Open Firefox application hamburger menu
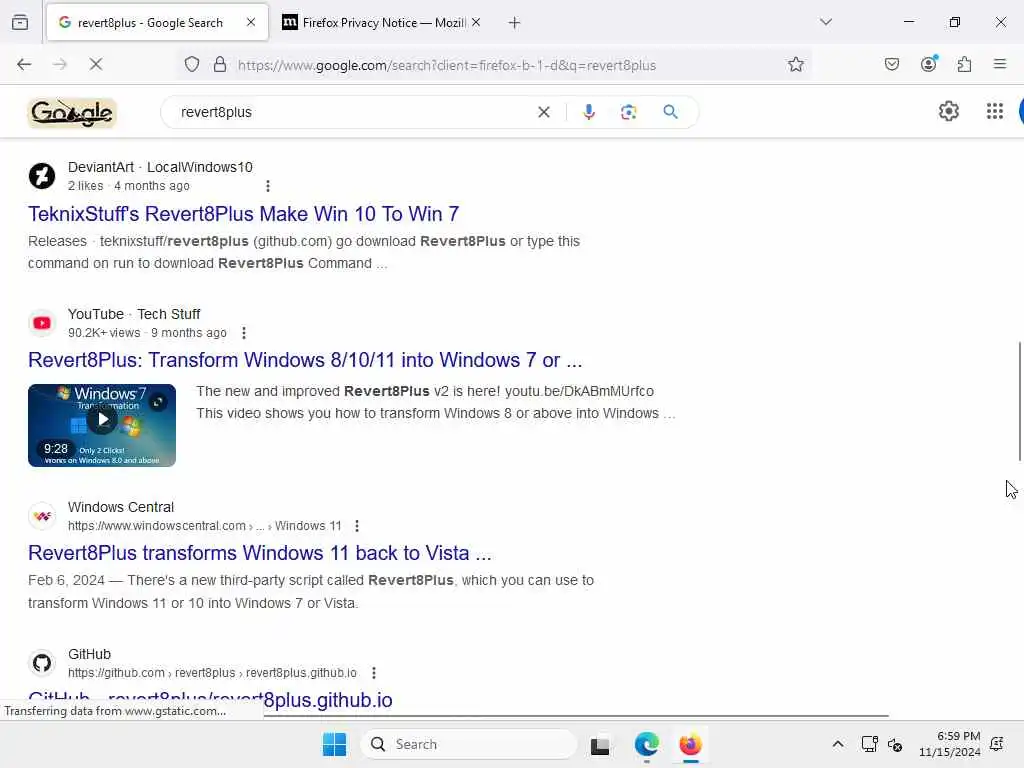The height and width of the screenshot is (768, 1024). pos(1000,64)
